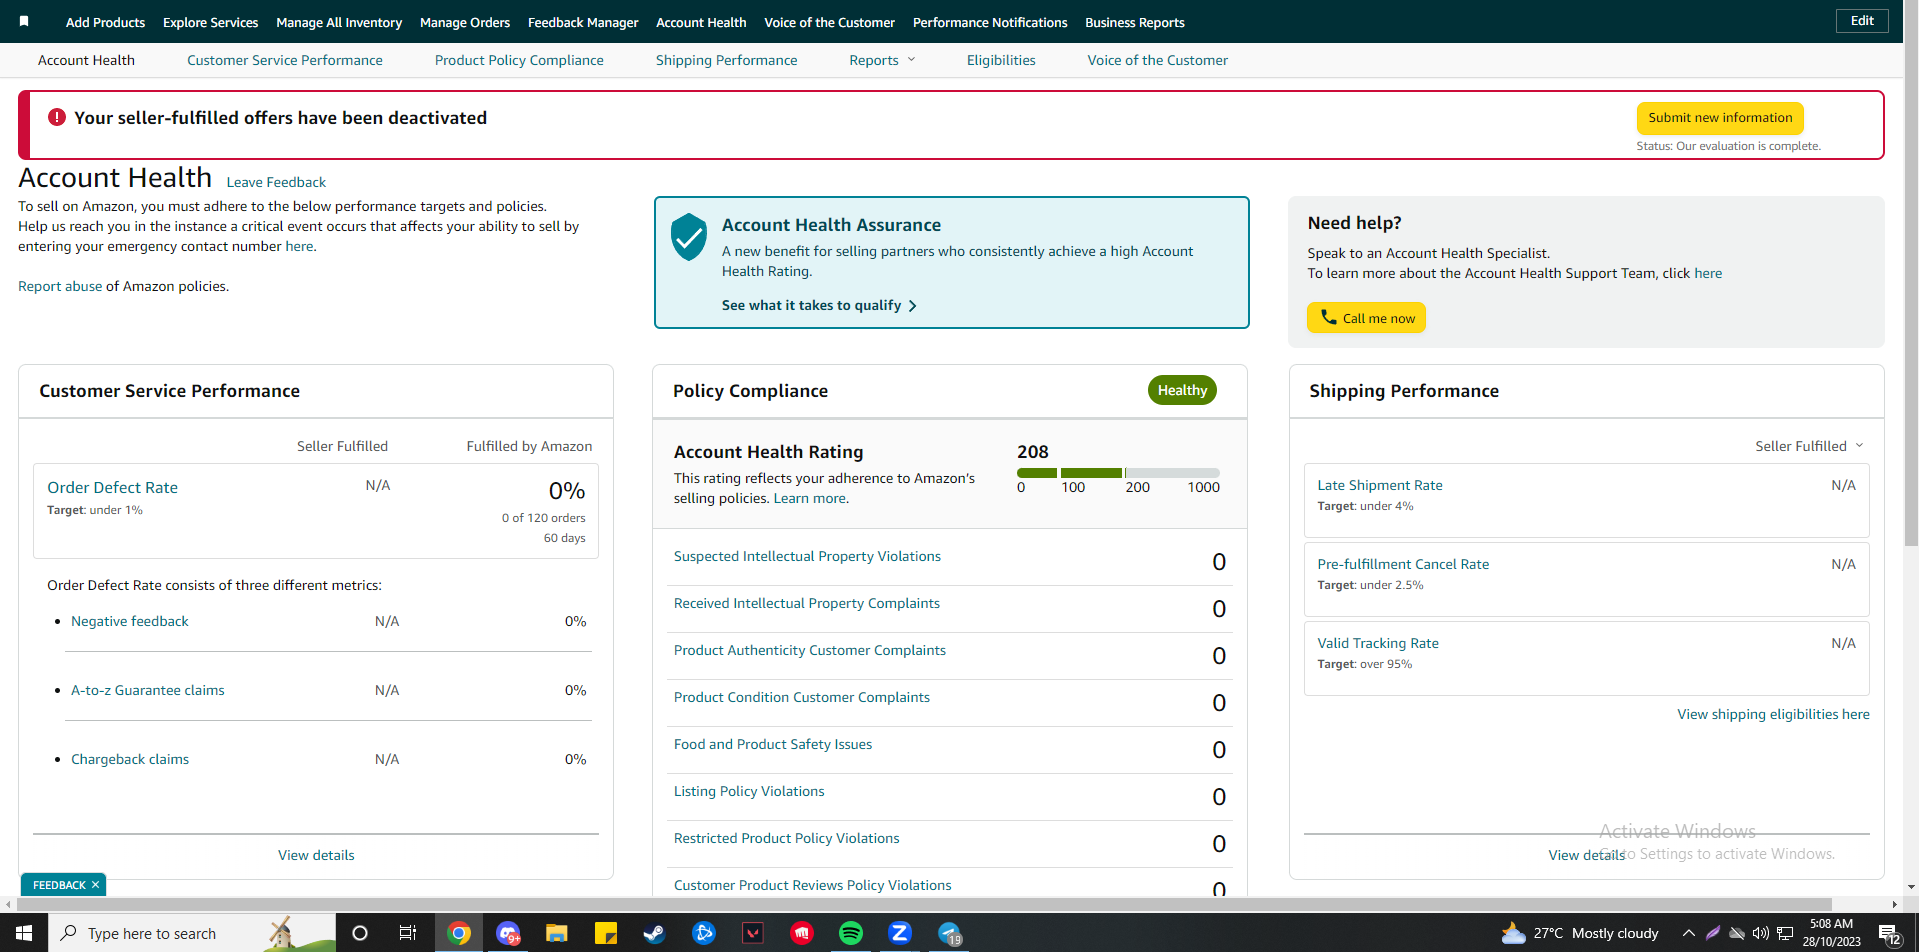This screenshot has width=1919, height=952.
Task: Open Valorant from the taskbar
Action: click(753, 933)
